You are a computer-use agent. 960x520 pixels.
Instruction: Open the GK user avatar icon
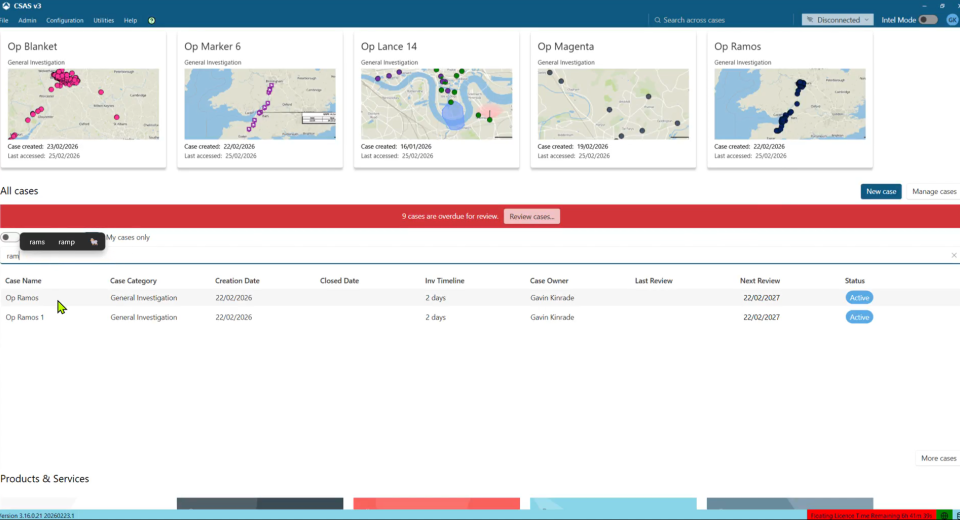click(x=952, y=20)
